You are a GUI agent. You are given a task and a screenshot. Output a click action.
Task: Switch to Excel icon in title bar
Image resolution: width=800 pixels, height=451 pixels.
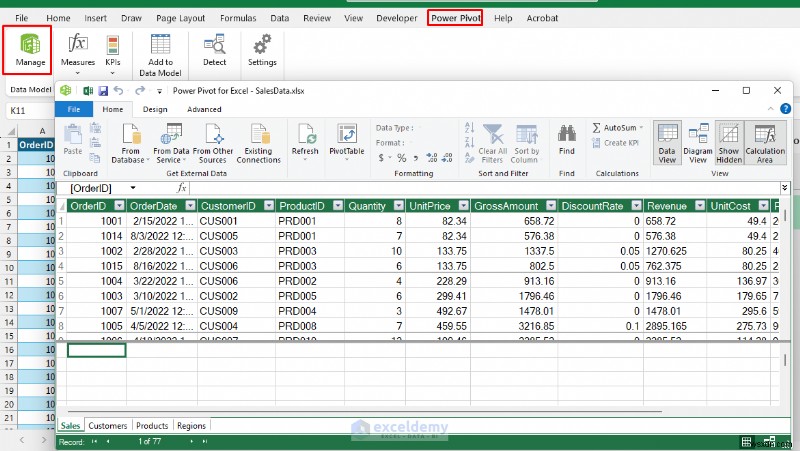tap(88, 91)
